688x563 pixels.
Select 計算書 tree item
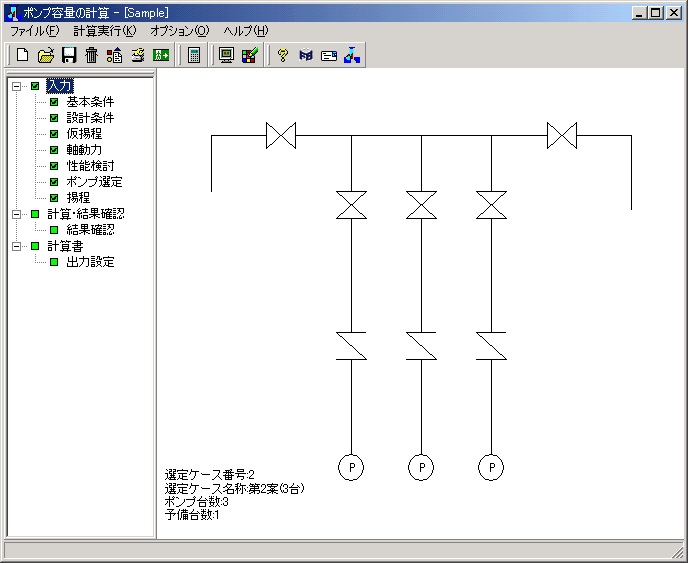[65, 246]
